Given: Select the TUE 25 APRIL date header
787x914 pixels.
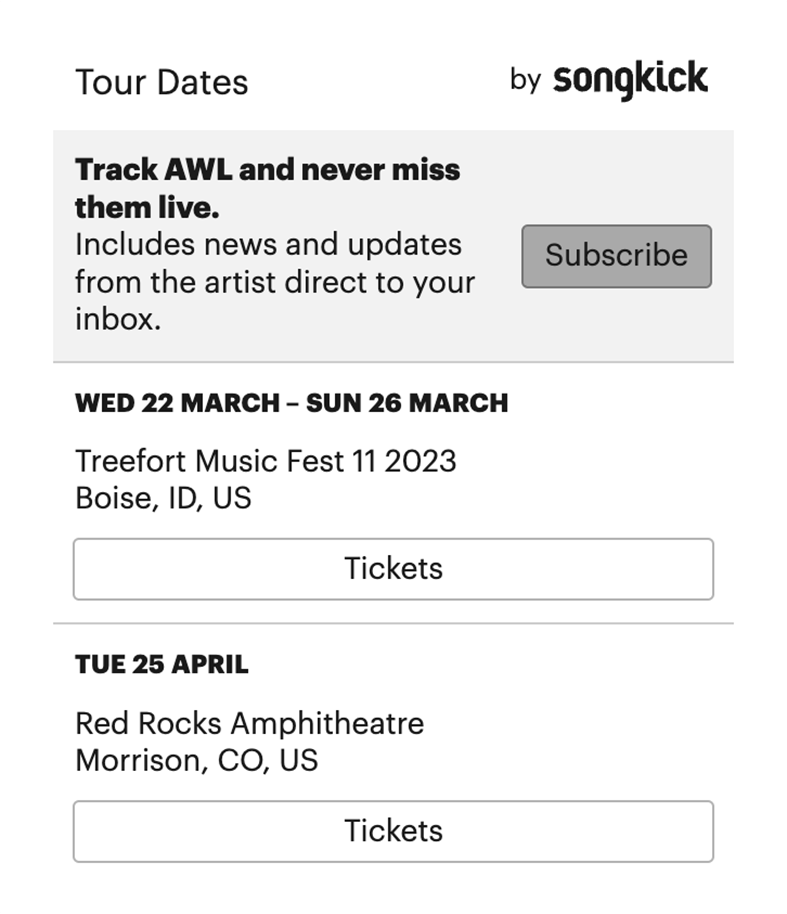Looking at the screenshot, I should click(161, 663).
